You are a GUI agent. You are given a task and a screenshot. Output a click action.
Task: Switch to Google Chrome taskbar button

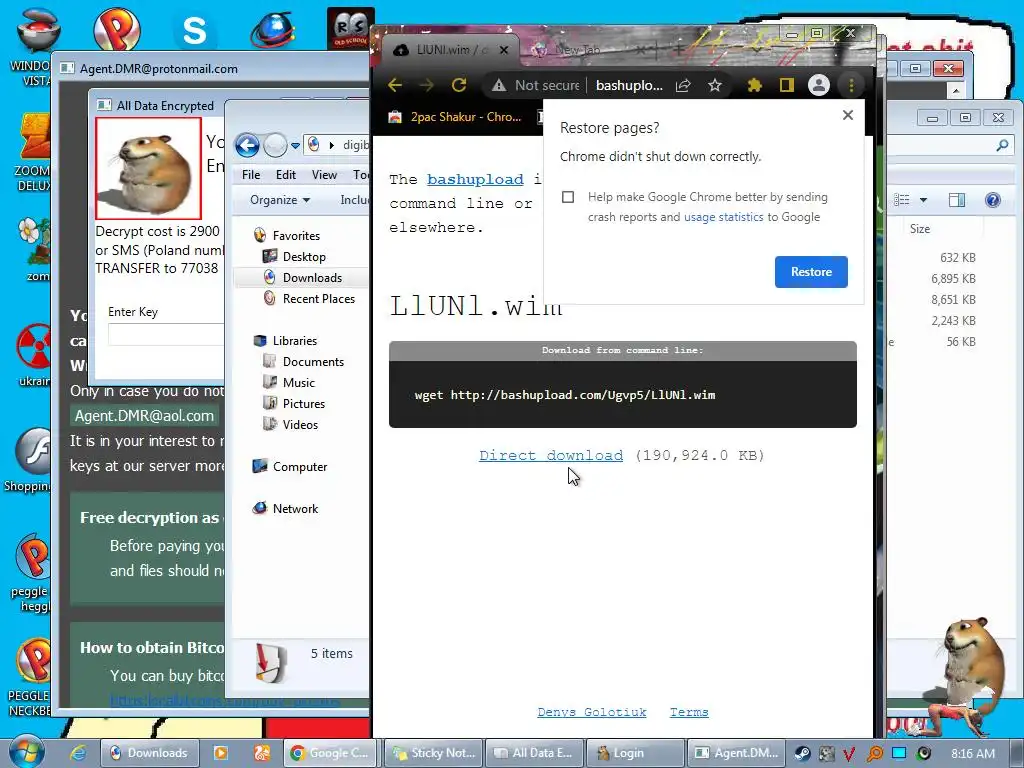point(331,753)
